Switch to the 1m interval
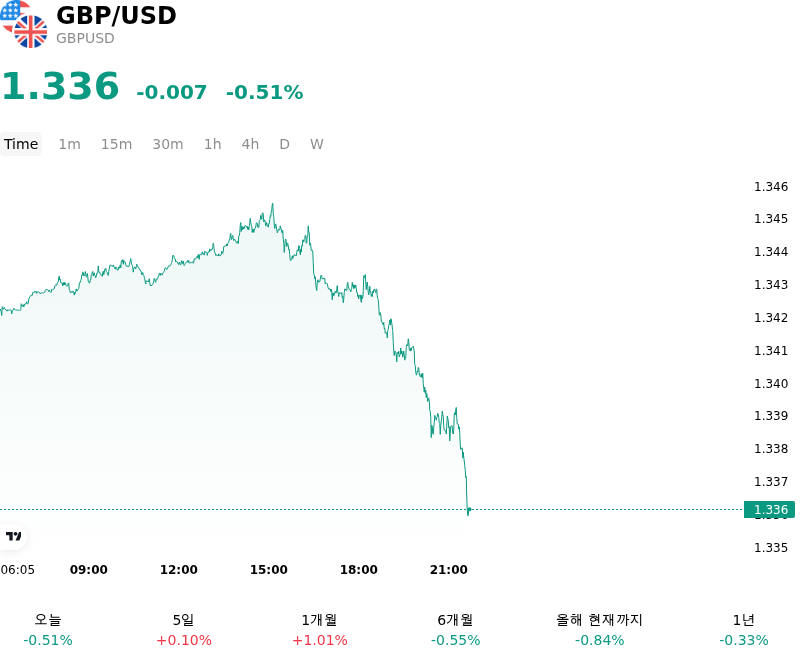 (69, 144)
